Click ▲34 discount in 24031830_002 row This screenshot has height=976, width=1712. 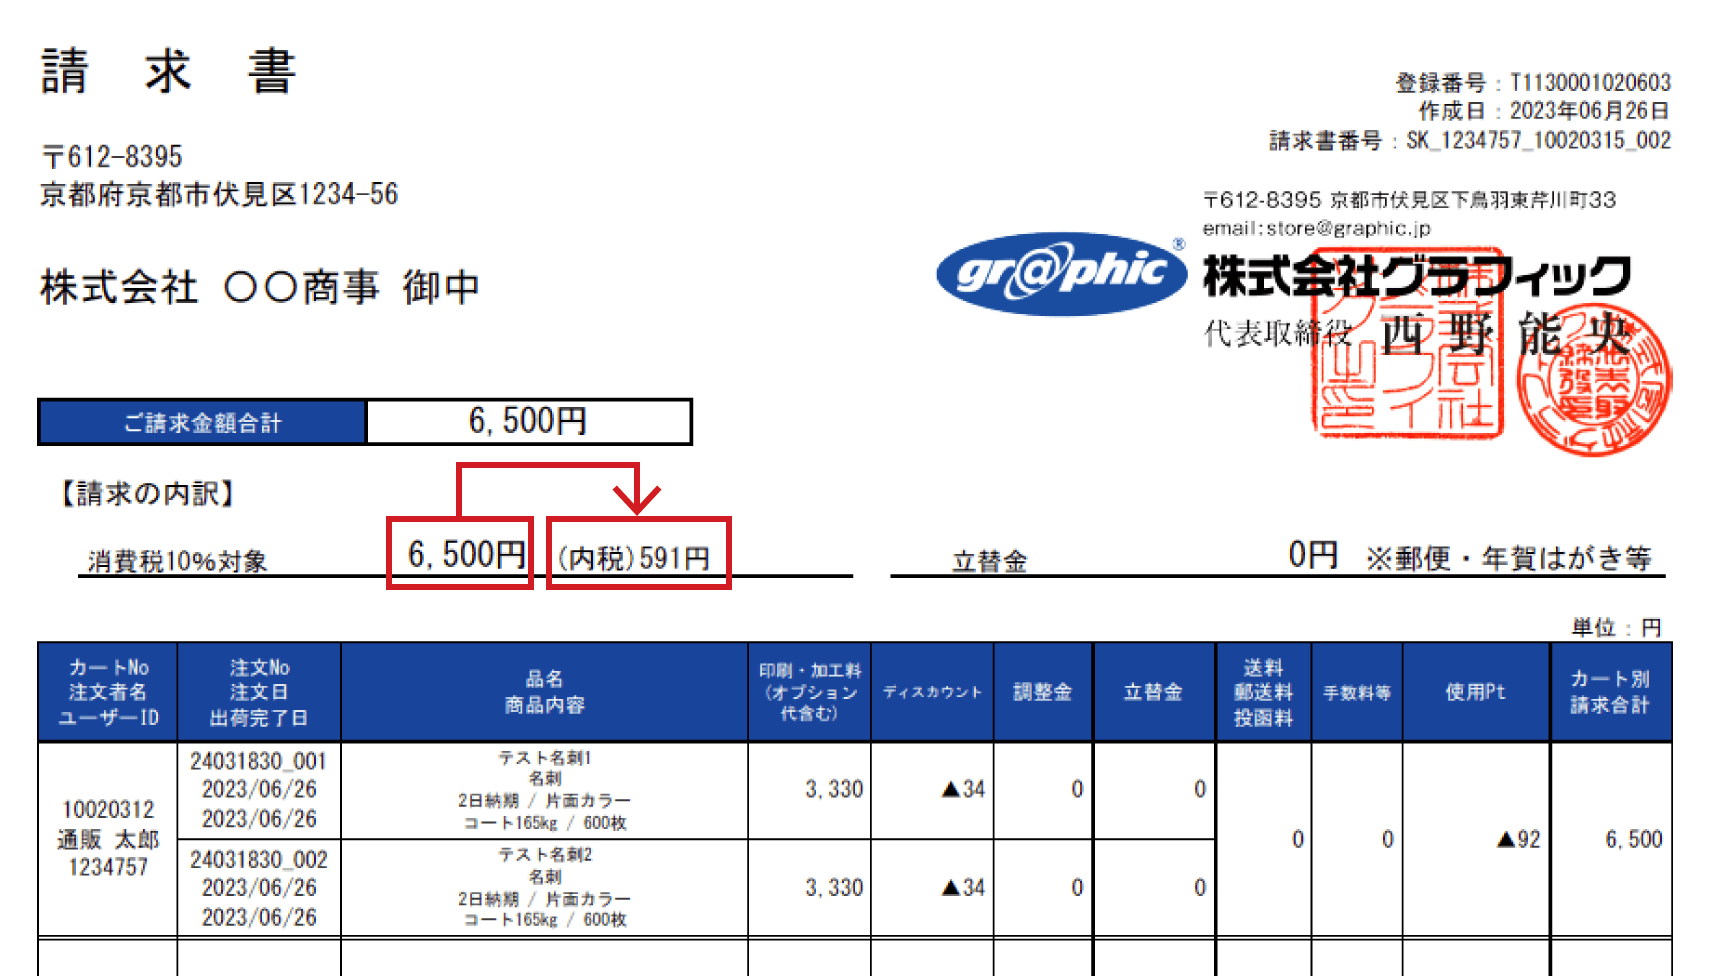pos(963,887)
